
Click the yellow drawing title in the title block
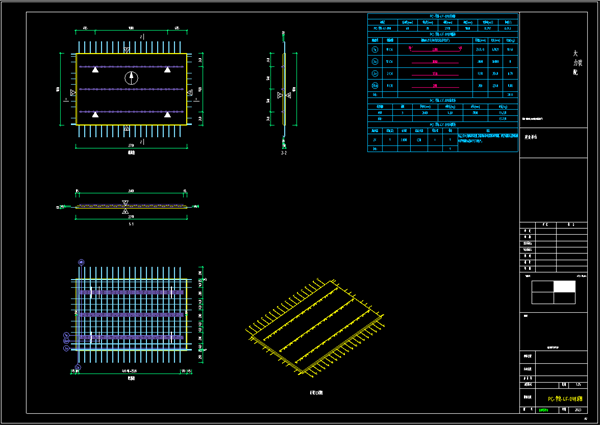[x=565, y=399]
